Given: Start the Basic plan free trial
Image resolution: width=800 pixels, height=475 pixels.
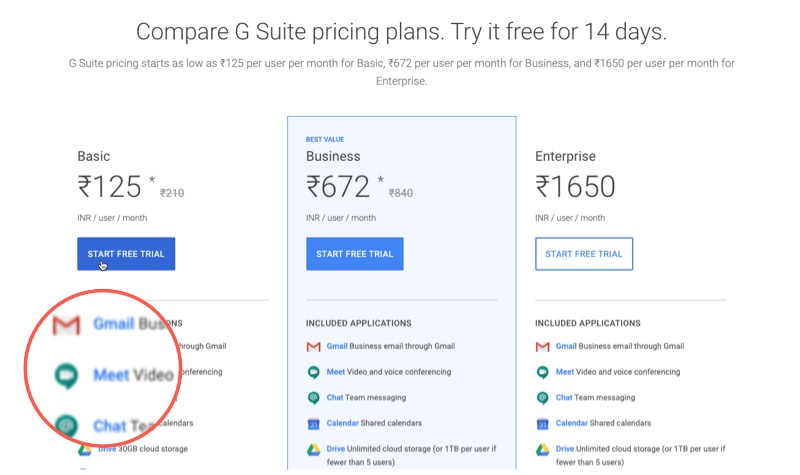Looking at the screenshot, I should (x=126, y=254).
